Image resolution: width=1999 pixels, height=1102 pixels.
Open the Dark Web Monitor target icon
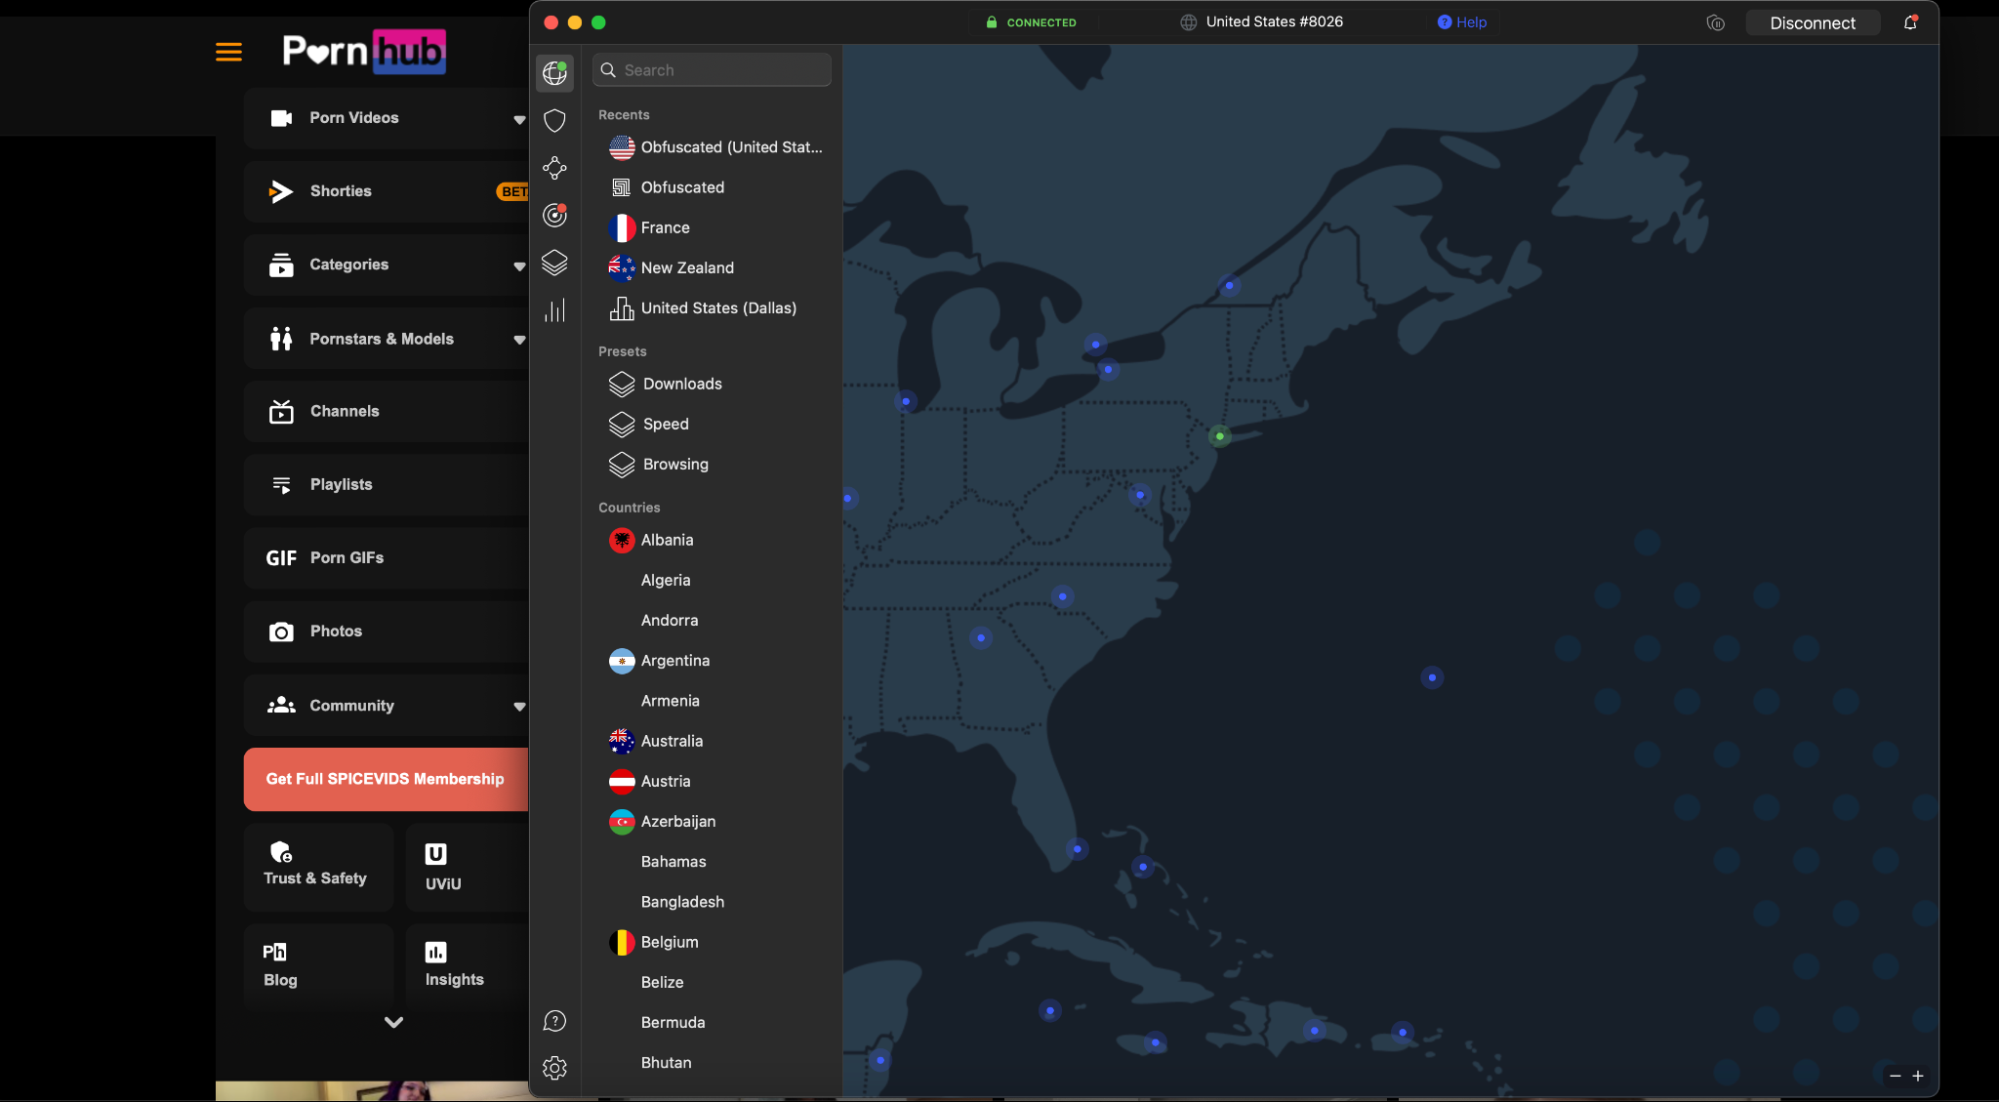pos(555,215)
